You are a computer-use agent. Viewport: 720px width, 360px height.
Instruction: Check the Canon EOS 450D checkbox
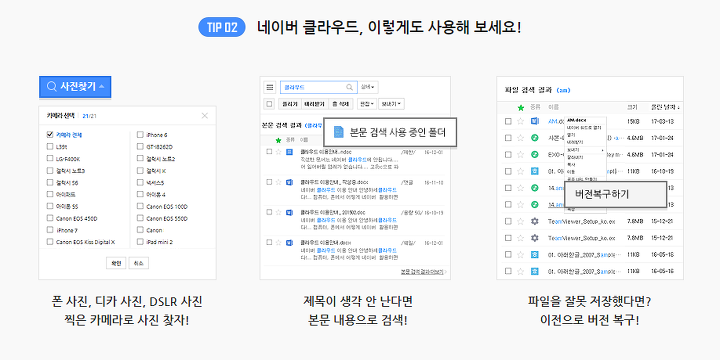click(50, 218)
